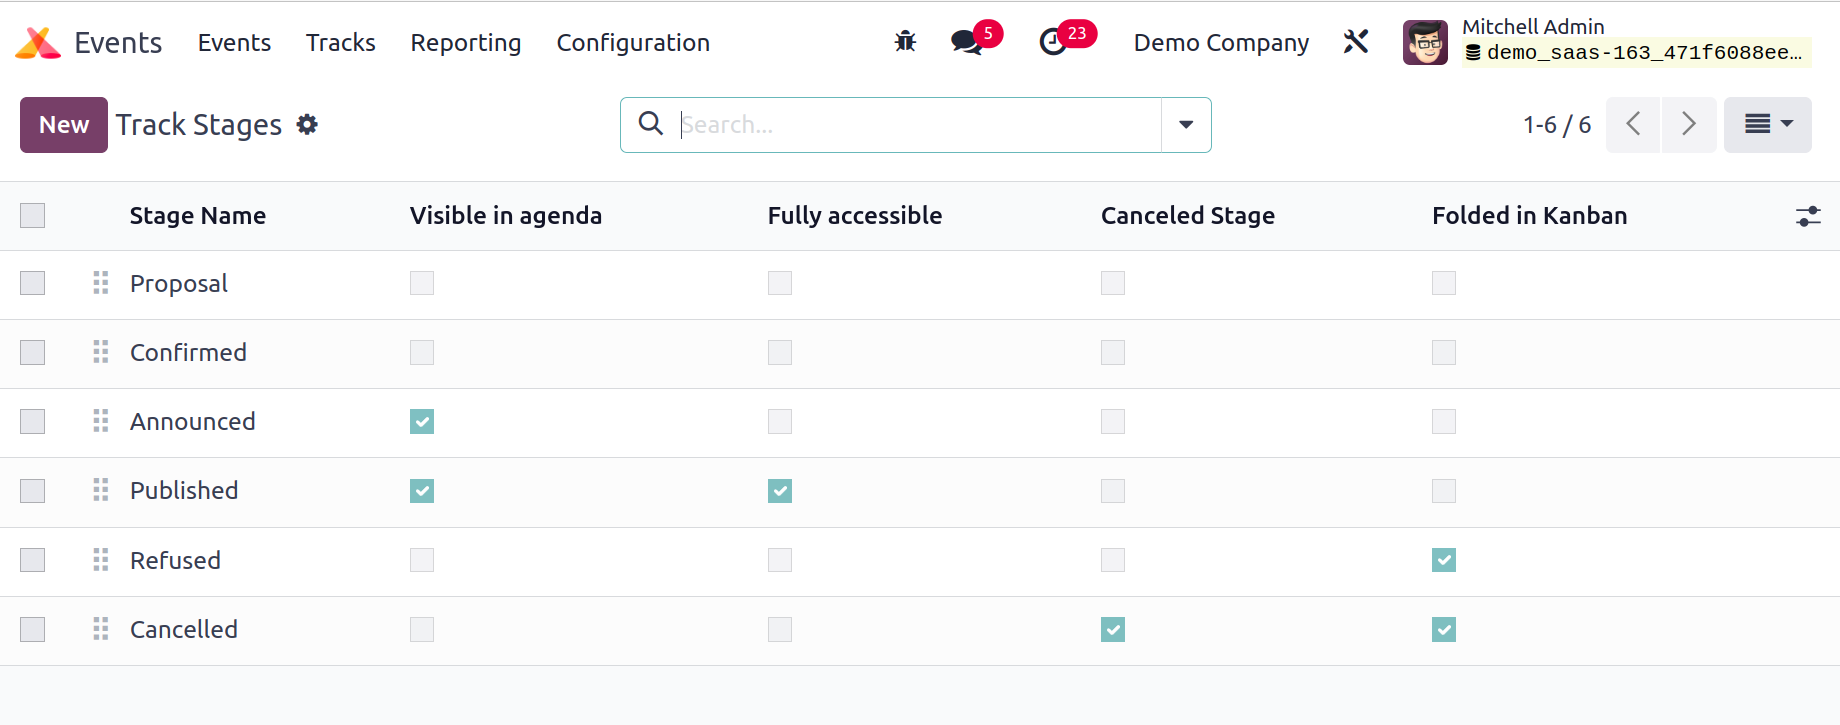
Task: Click the Track Stages breadcrumb title
Action: pyautogui.click(x=199, y=125)
